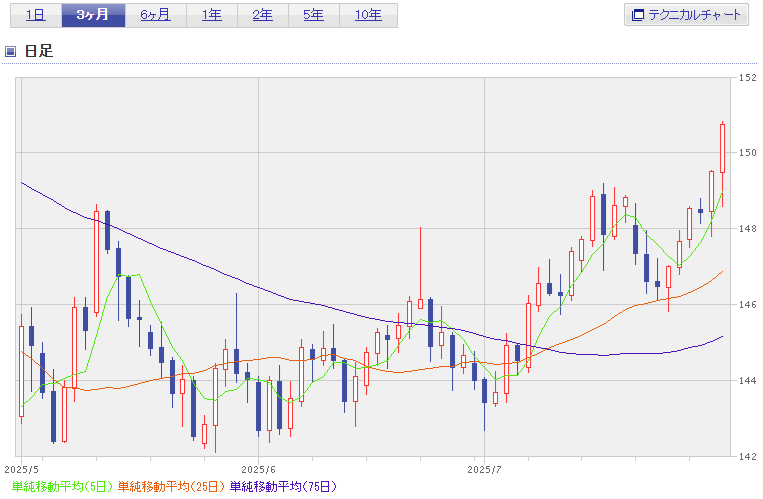Click the 2025/6 axis label

[258, 470]
